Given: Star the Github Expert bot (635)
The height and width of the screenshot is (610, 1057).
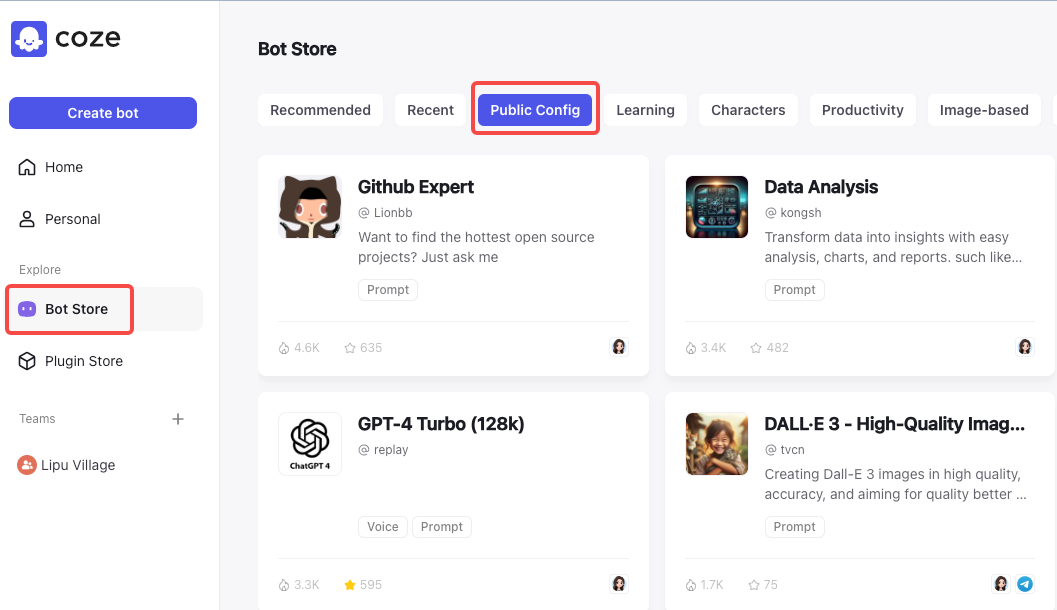Looking at the screenshot, I should pyautogui.click(x=350, y=348).
